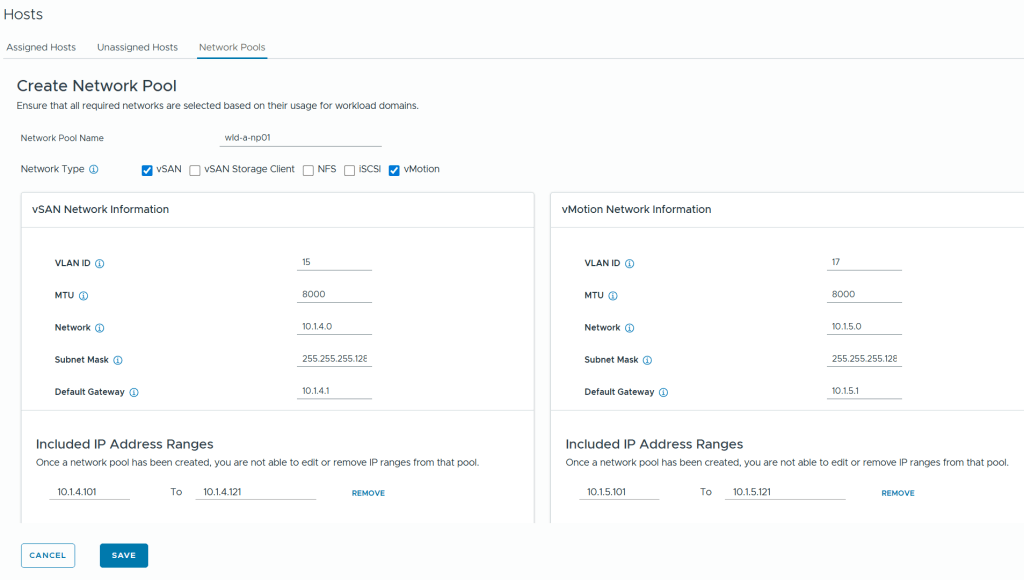Click vSAN VLAN ID info icon

tap(100, 264)
